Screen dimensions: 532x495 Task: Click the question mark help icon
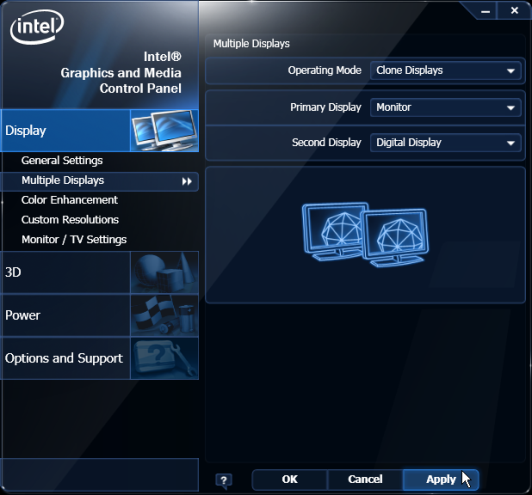click(224, 481)
